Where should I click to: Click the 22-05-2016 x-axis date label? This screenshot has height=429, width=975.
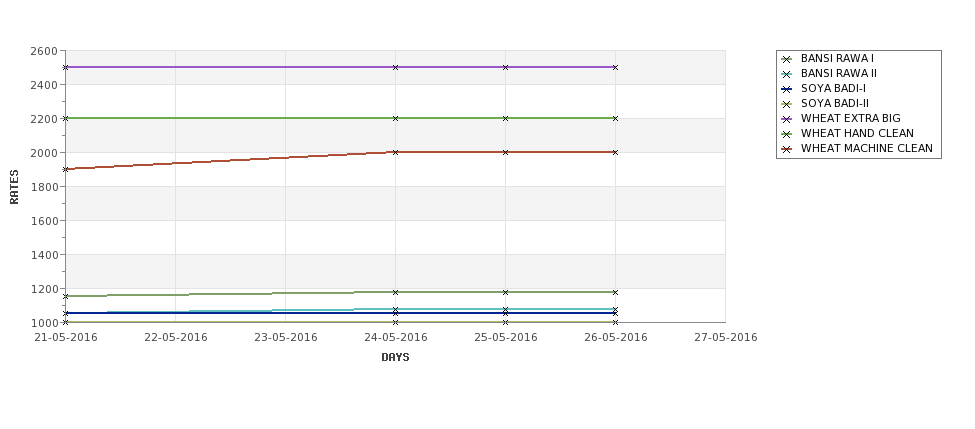click(176, 338)
